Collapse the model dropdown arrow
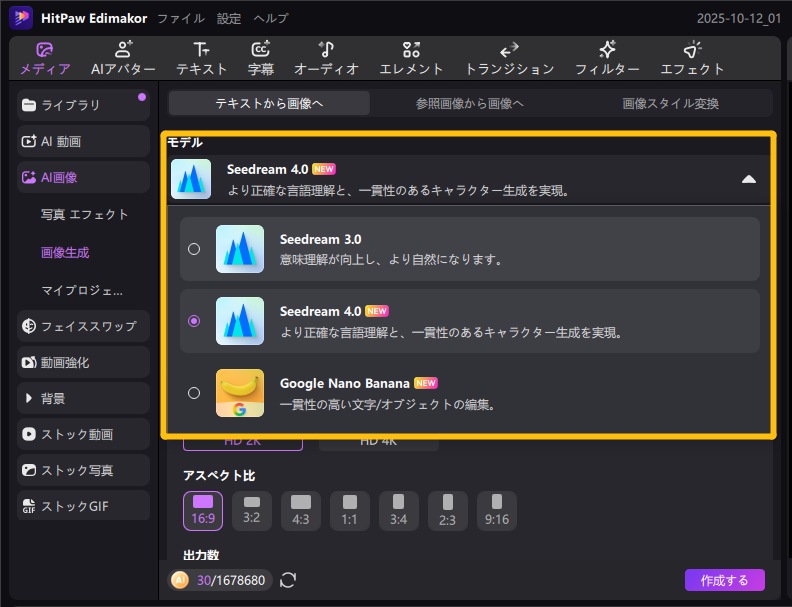The height and width of the screenshot is (607, 792). (x=749, y=179)
